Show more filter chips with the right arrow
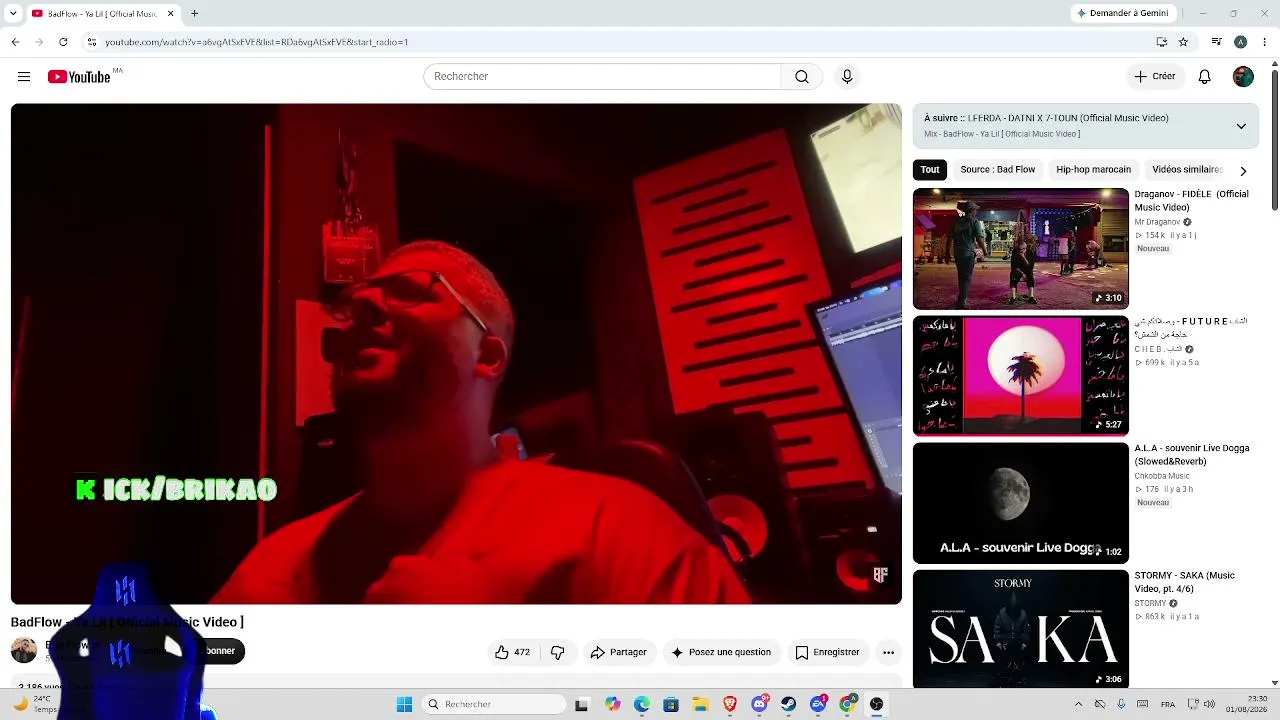The height and width of the screenshot is (720, 1280). click(1243, 170)
